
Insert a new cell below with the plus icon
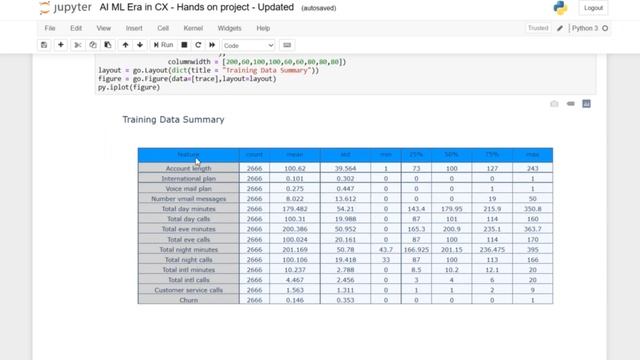point(61,45)
